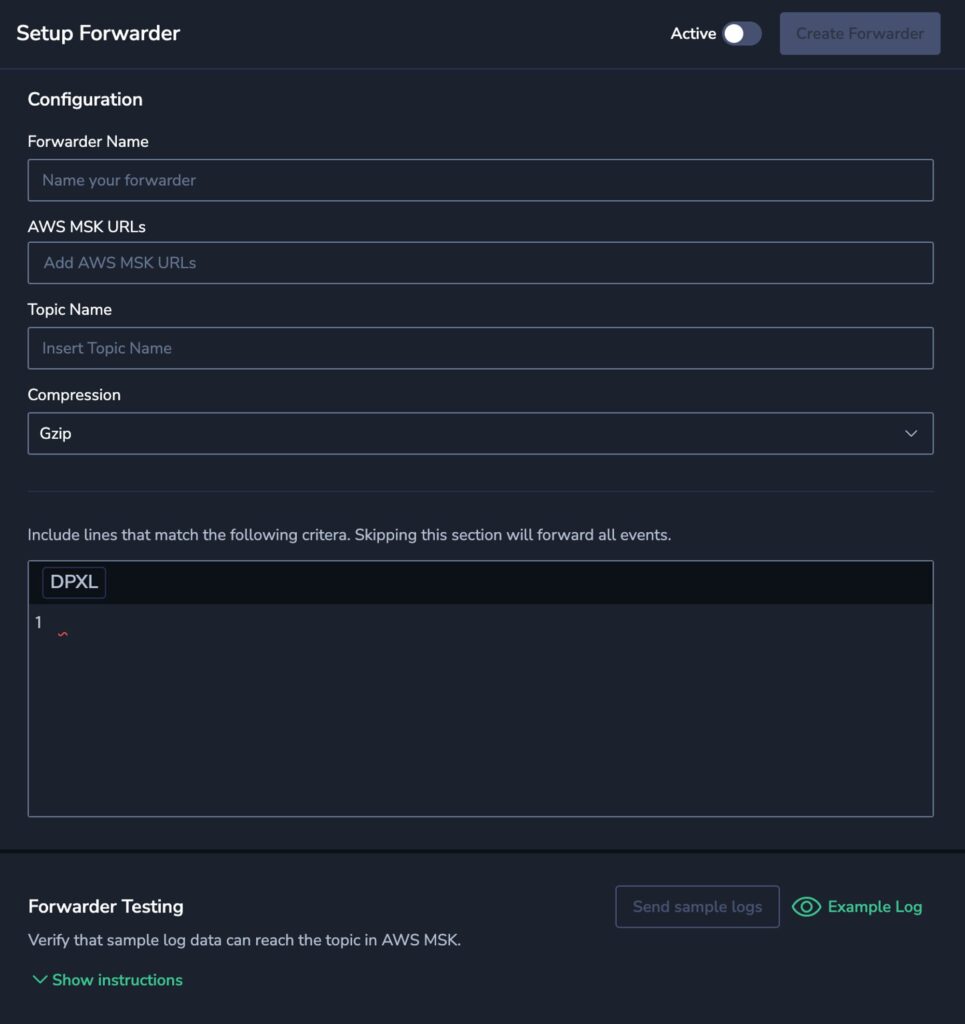Image resolution: width=965 pixels, height=1024 pixels.
Task: Click the Configuration section heading
Action: tap(85, 99)
